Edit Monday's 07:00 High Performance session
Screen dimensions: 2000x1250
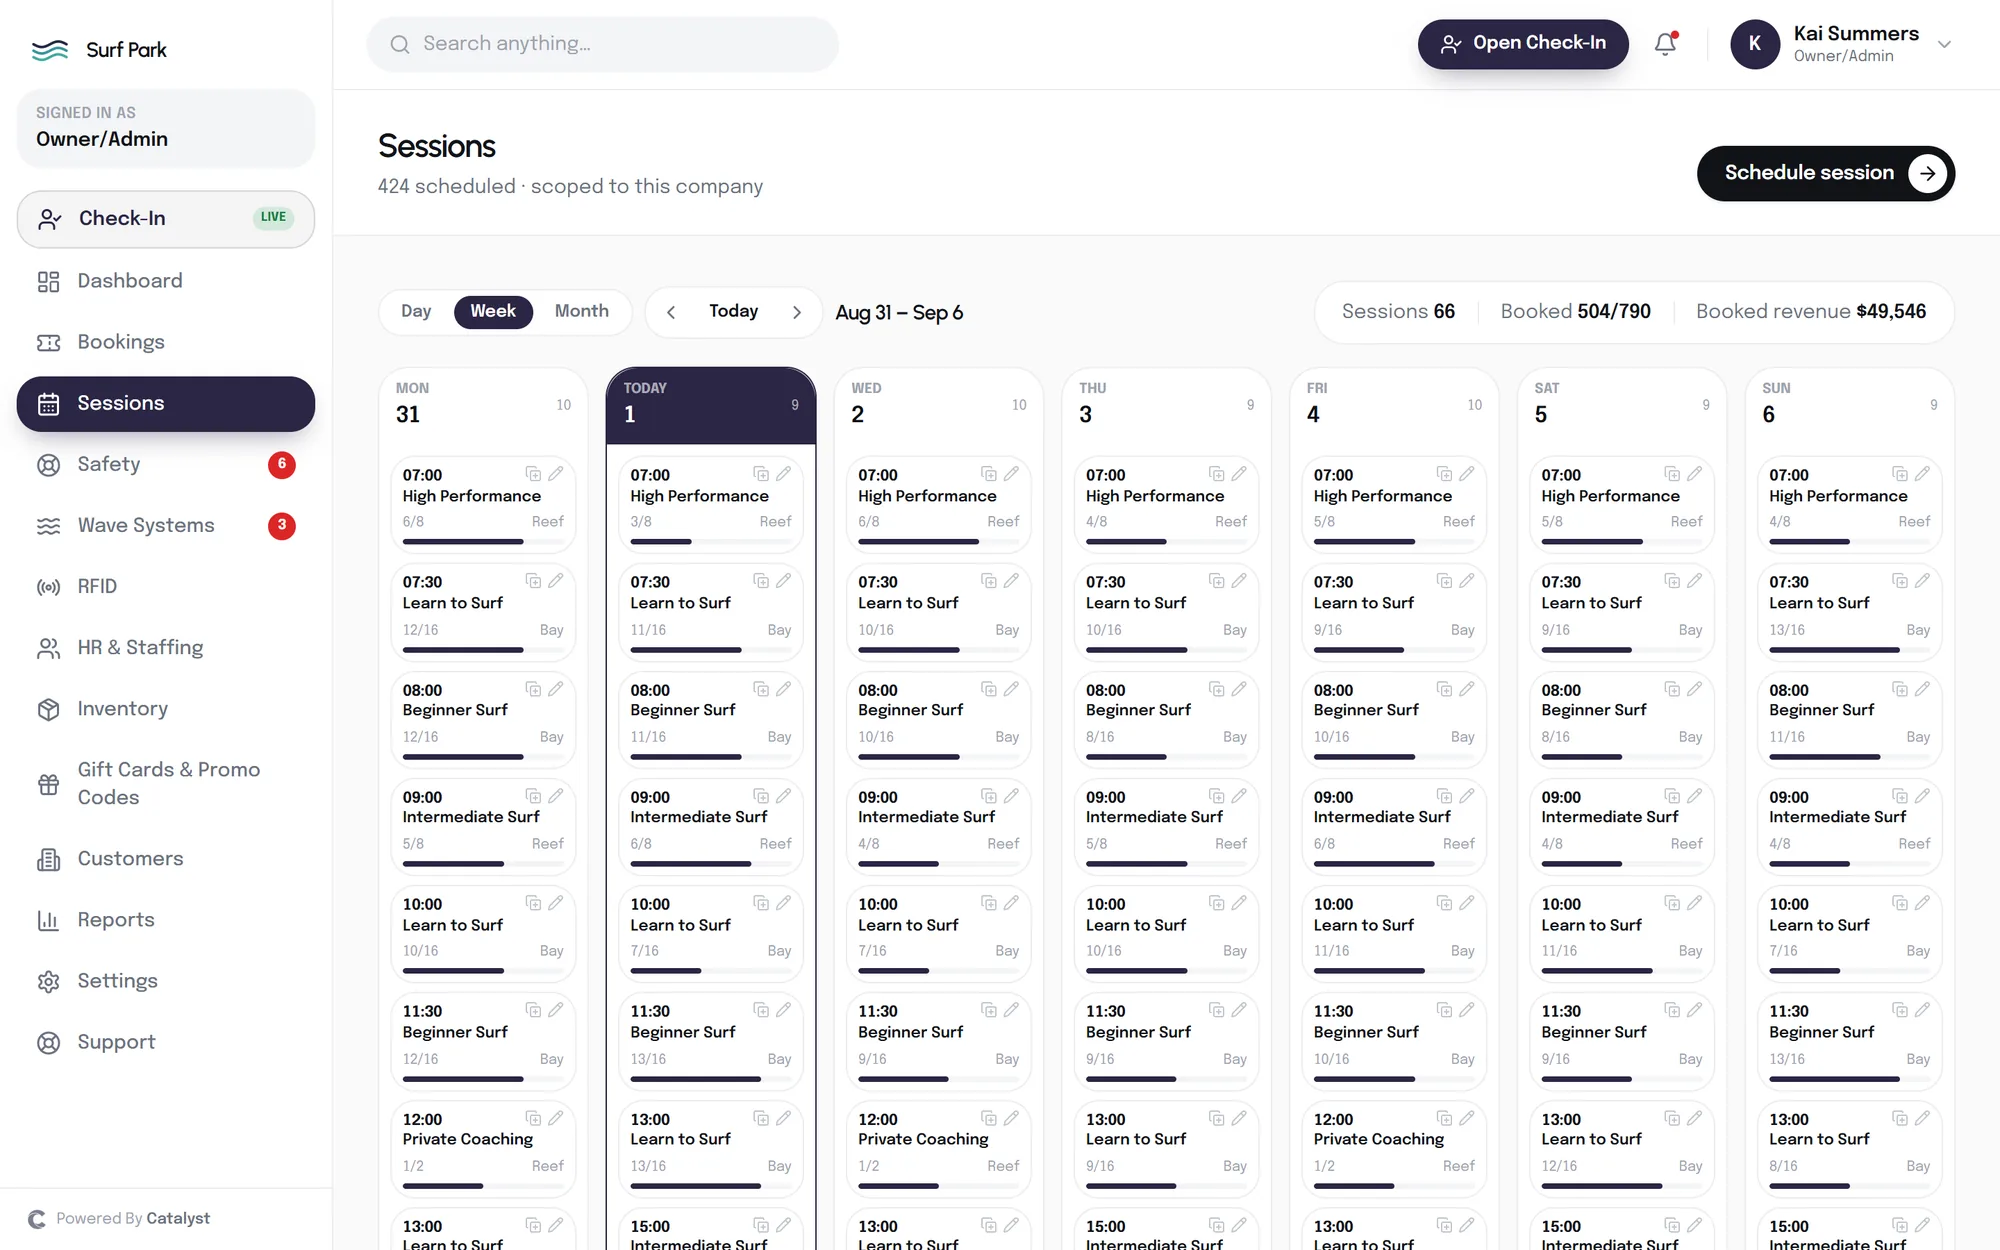(x=556, y=474)
